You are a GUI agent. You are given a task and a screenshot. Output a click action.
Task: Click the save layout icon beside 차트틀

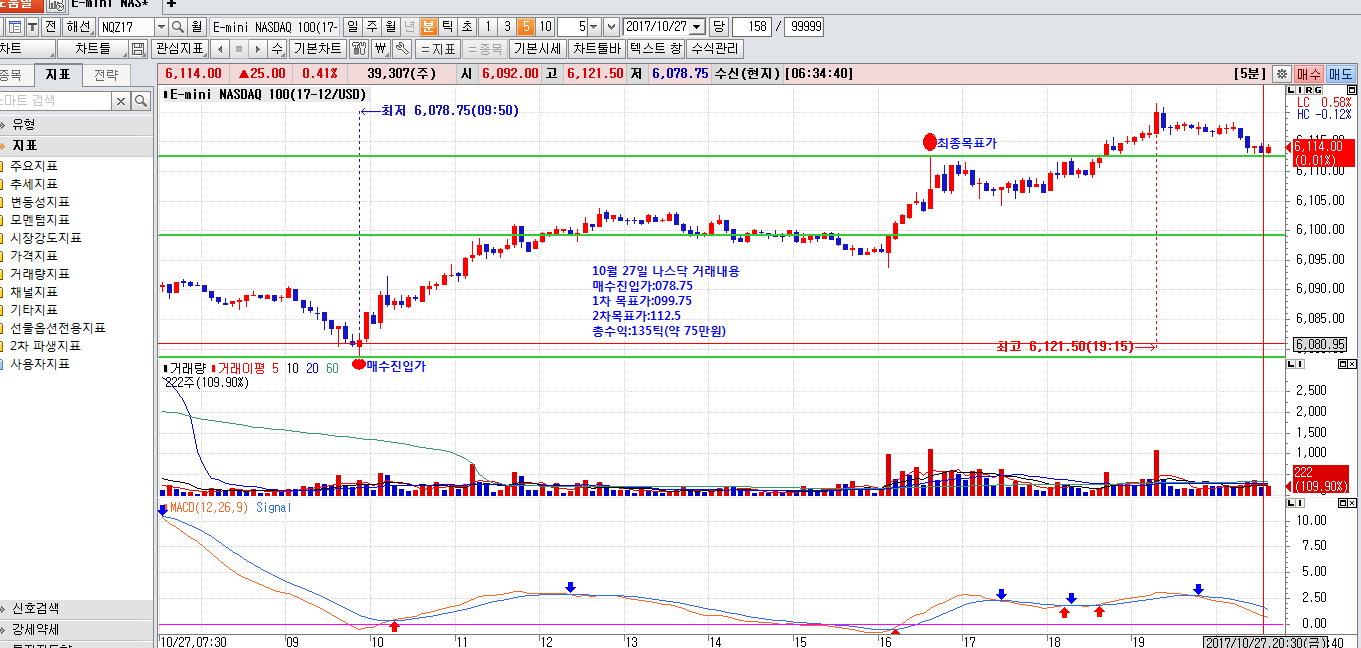[x=138, y=48]
